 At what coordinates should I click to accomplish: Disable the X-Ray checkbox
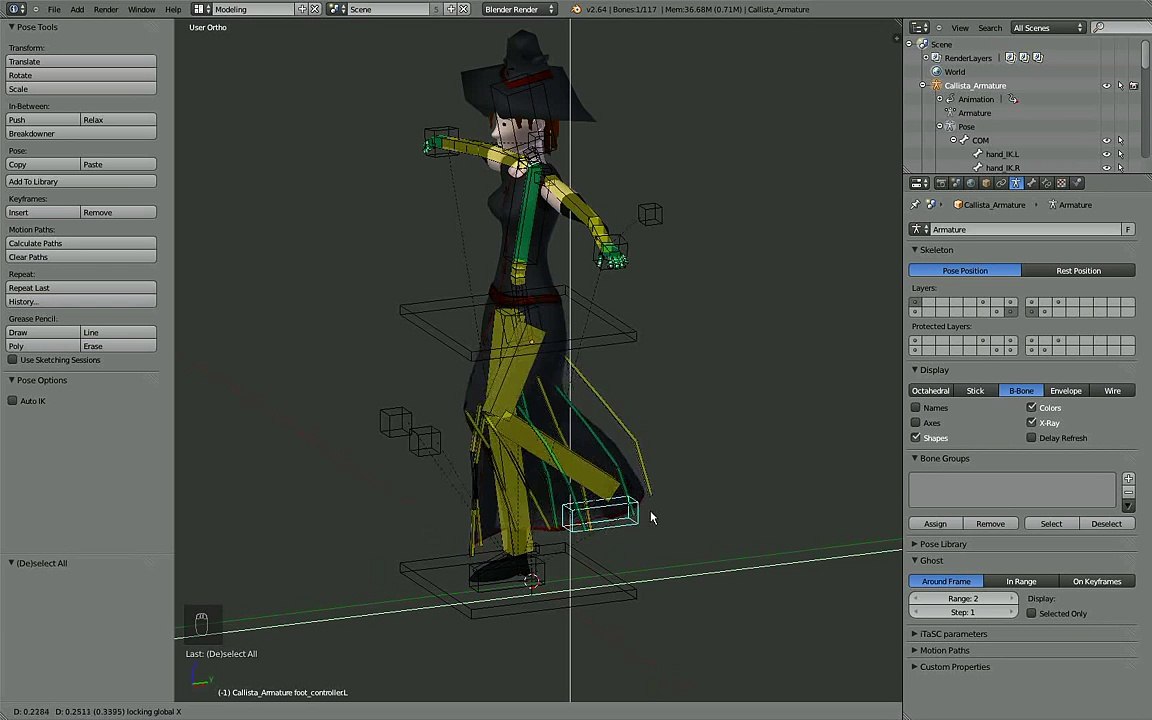[x=1031, y=423]
